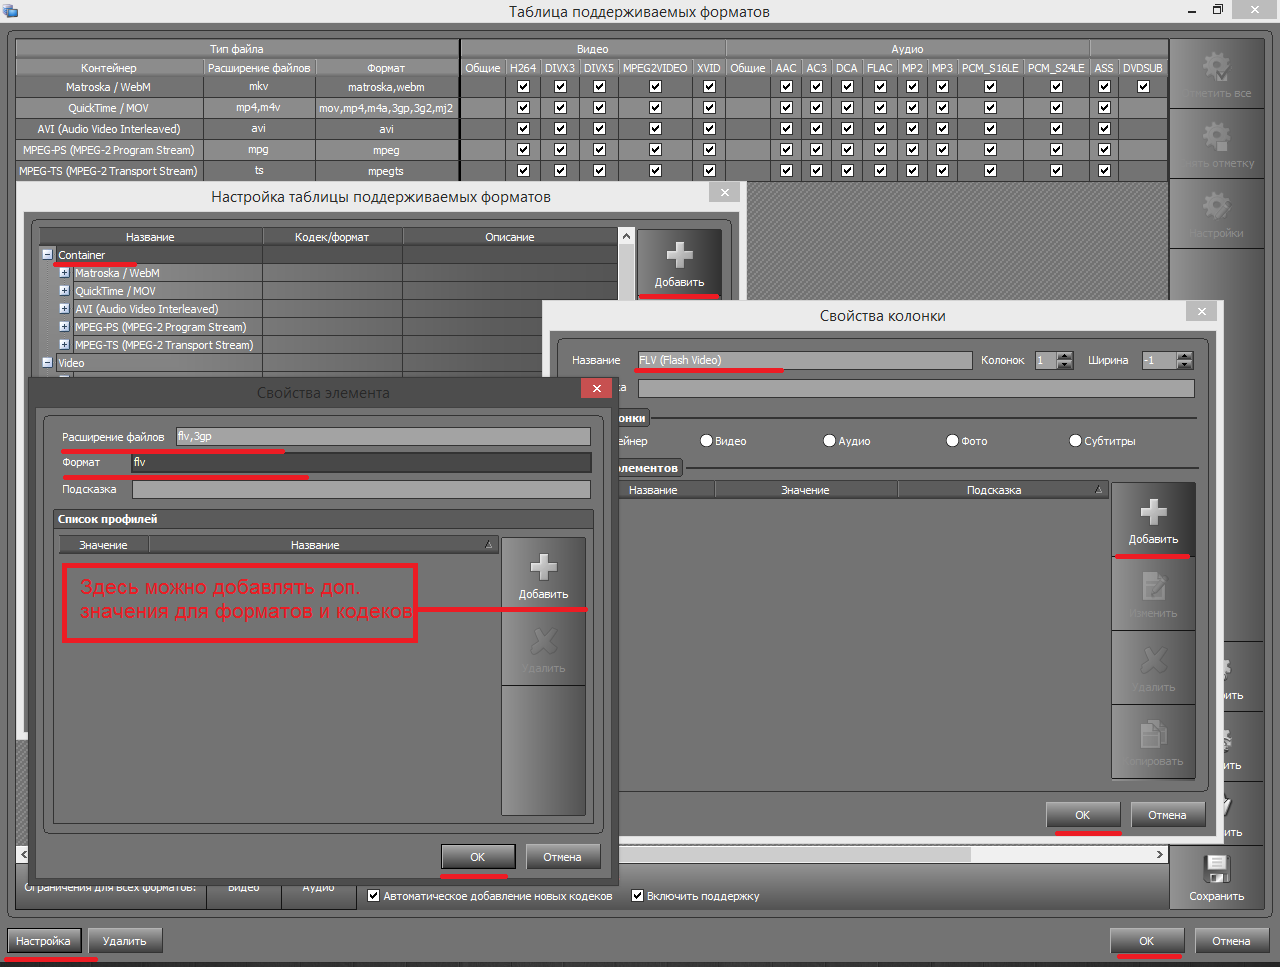
Task: Click OK in the Свойства элемента dialog
Action: (478, 857)
